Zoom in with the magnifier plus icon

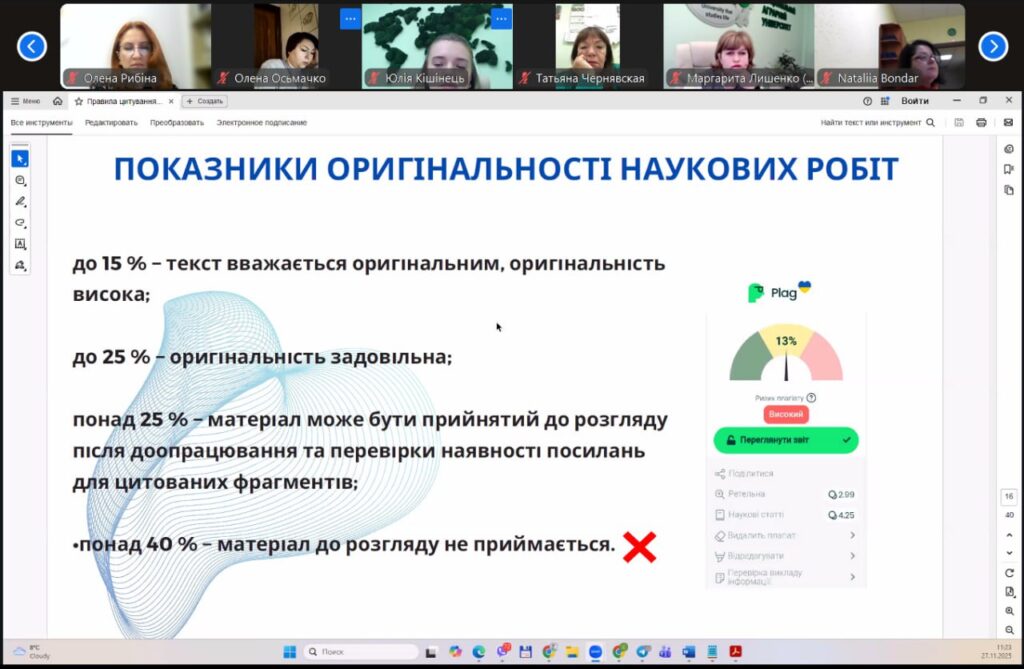point(1009,610)
